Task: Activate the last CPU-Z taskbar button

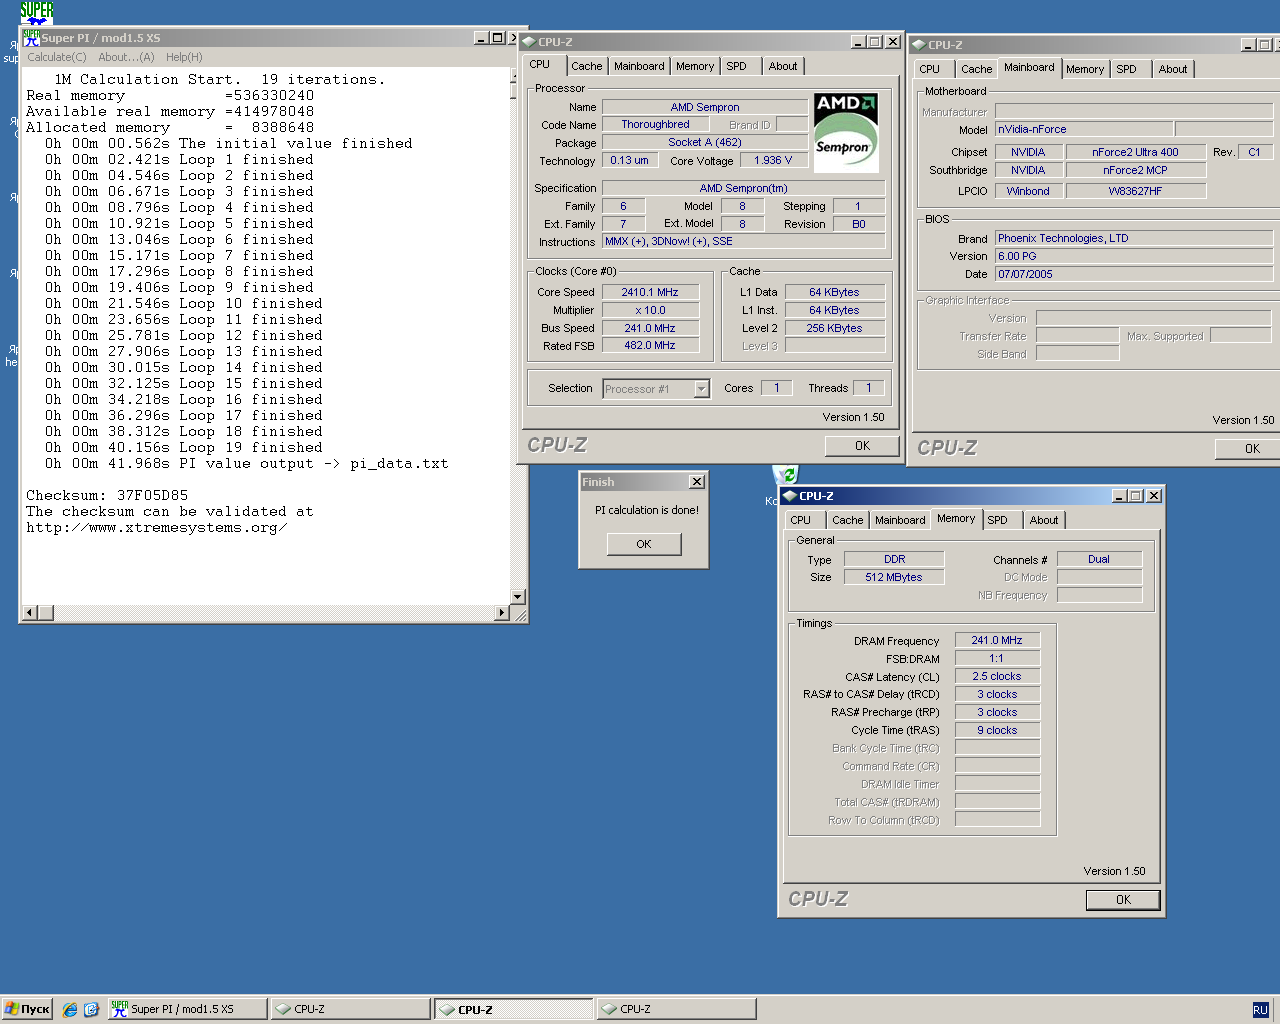Action: (677, 1009)
